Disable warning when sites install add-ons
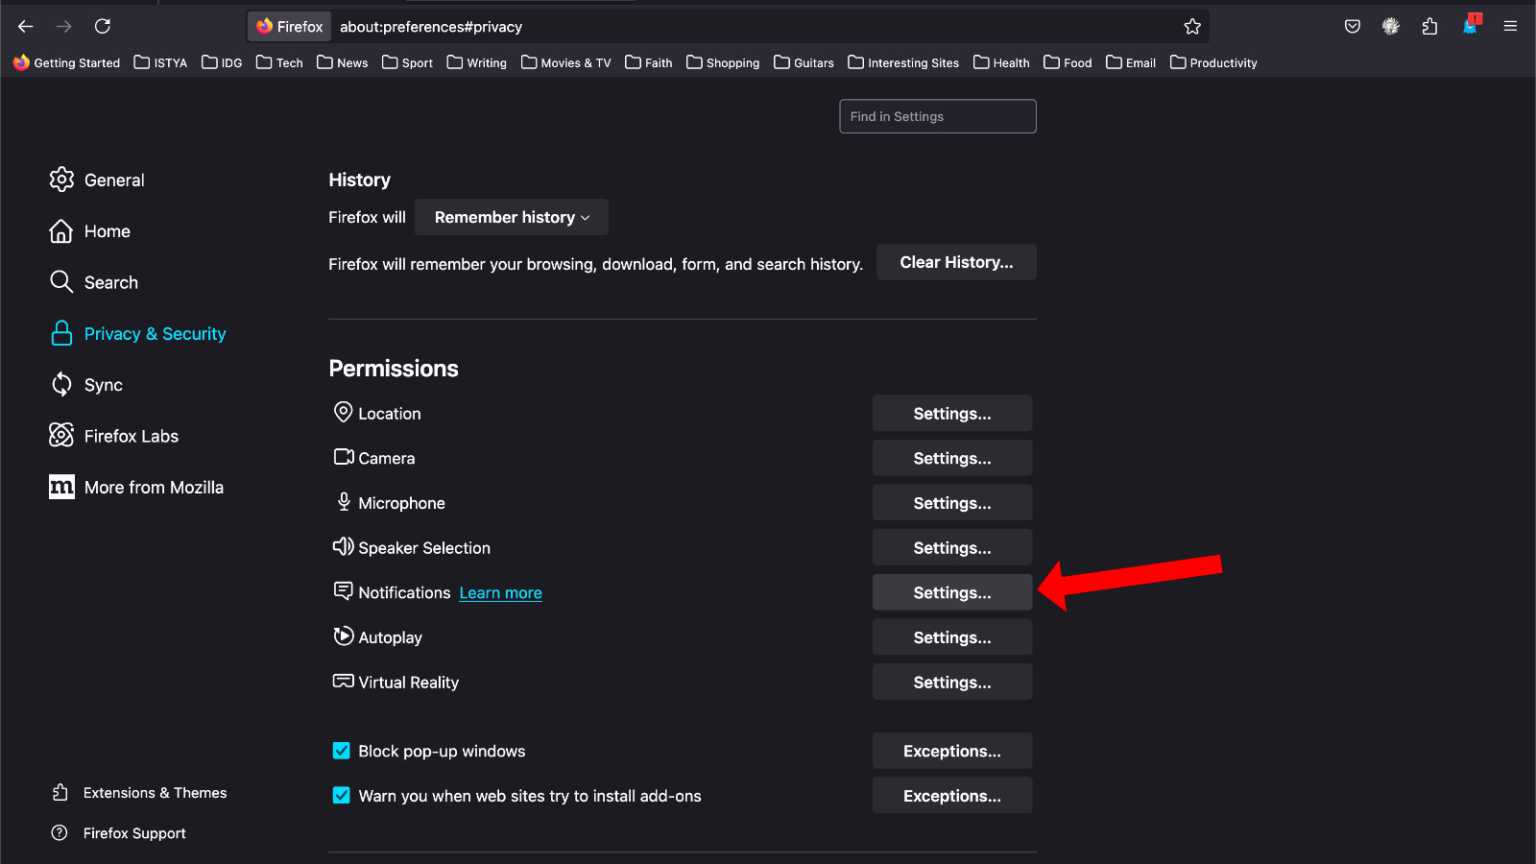The height and width of the screenshot is (864, 1536). click(x=341, y=795)
